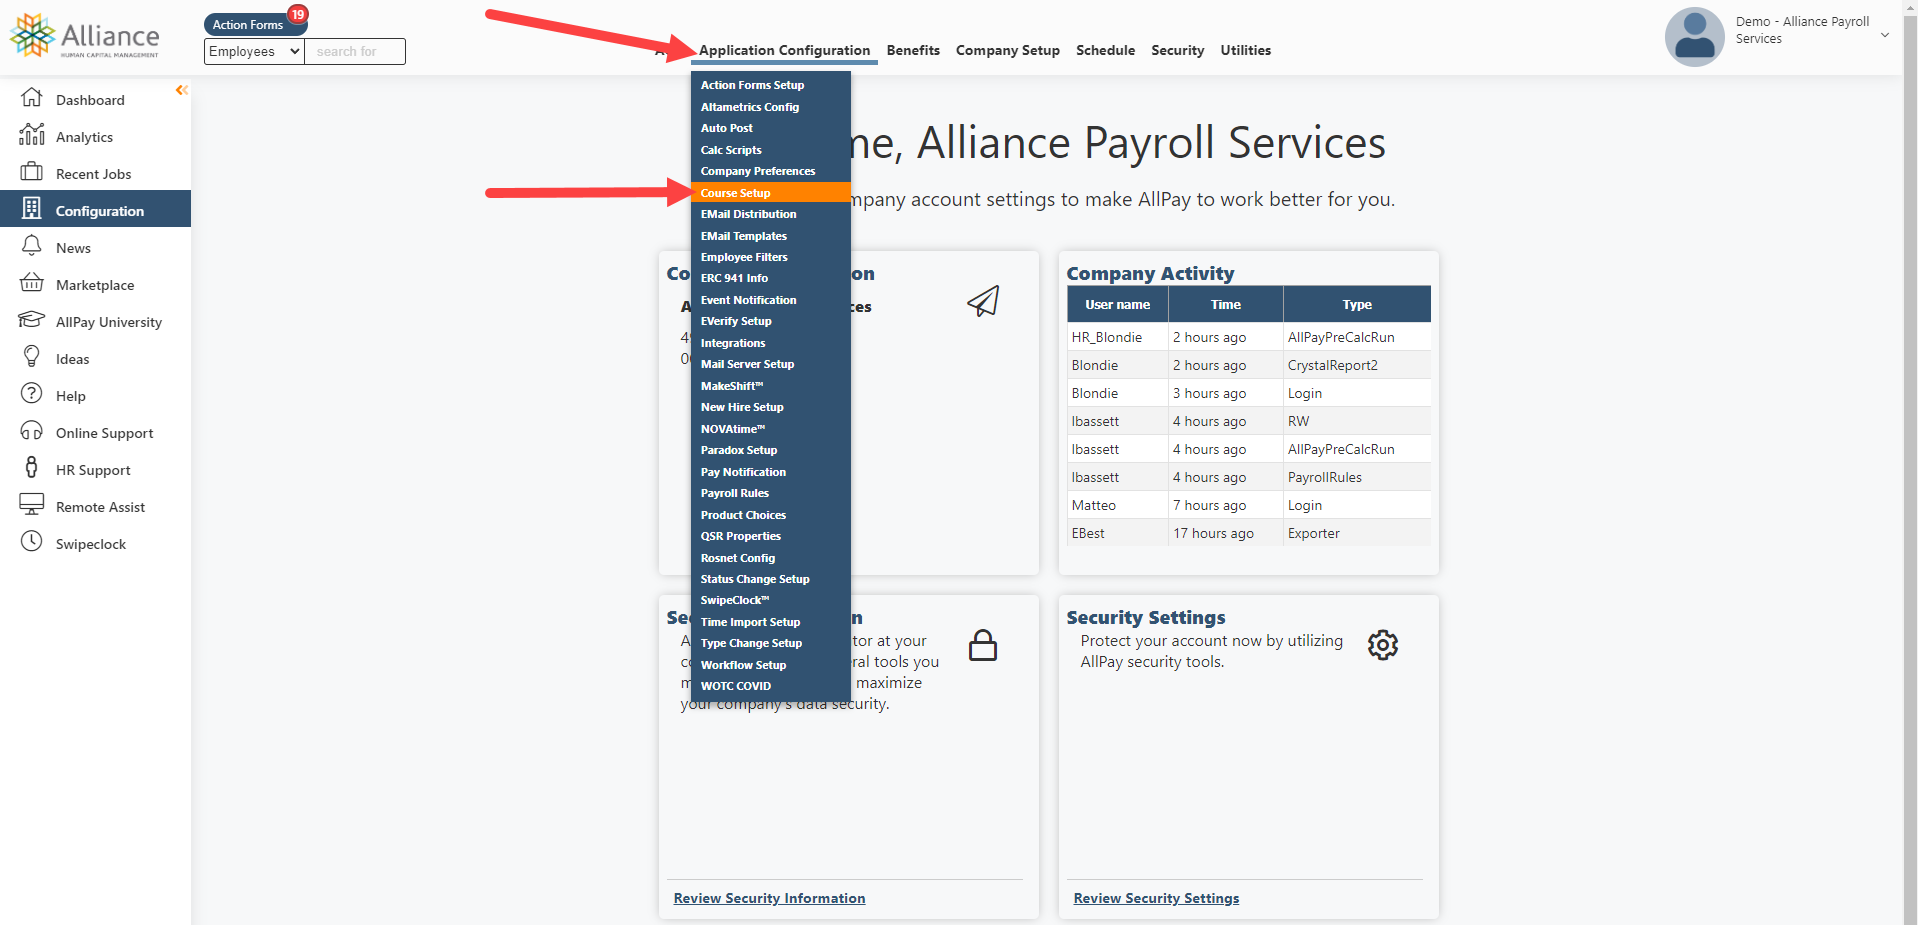Choose EVerify Setup menu entry
1918x925 pixels.
[x=771, y=321]
